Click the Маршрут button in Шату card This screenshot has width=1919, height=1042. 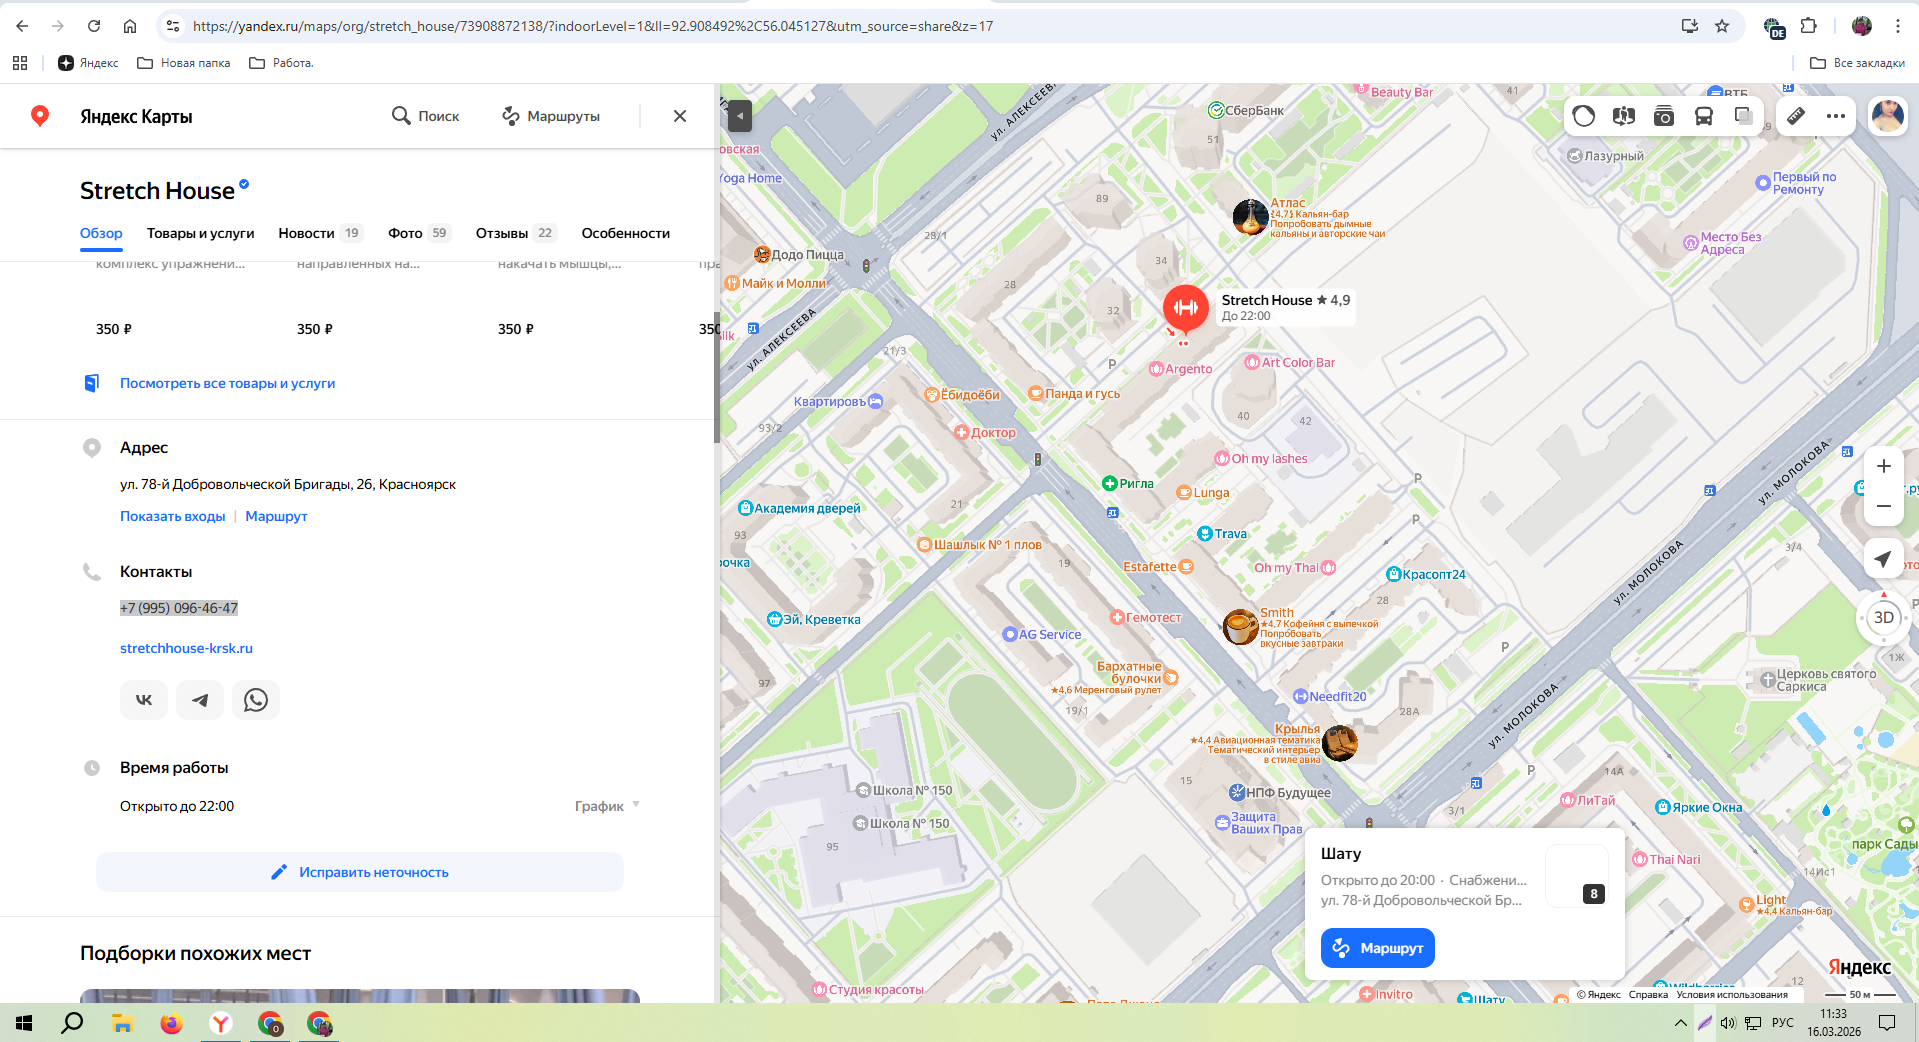[1378, 948]
